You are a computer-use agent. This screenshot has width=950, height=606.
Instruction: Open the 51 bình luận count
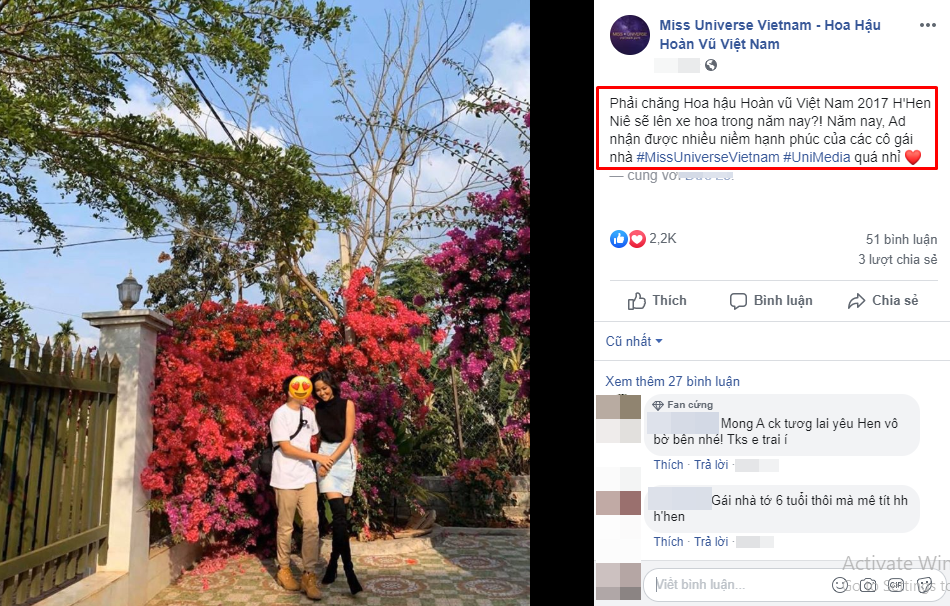(x=902, y=239)
